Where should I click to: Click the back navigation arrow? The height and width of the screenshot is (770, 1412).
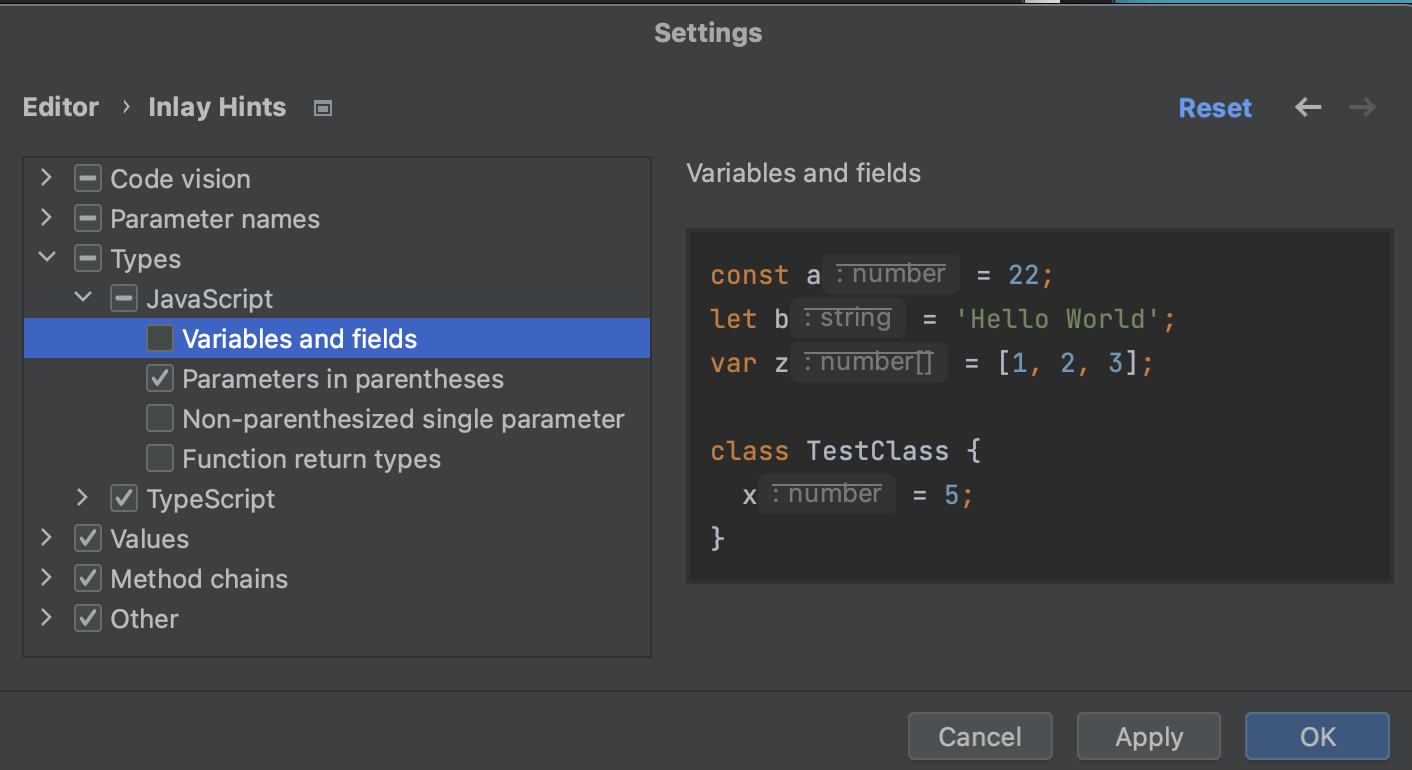(x=1308, y=107)
